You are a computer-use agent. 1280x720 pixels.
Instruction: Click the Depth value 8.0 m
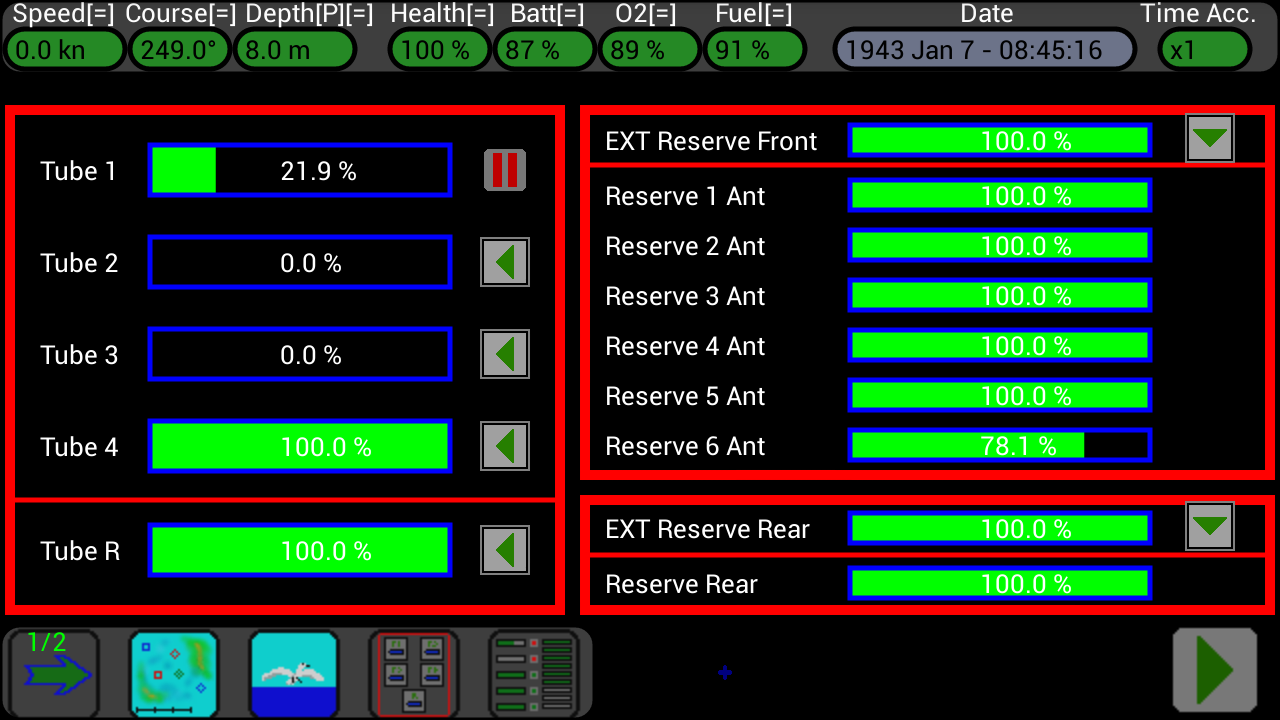tap(295, 50)
